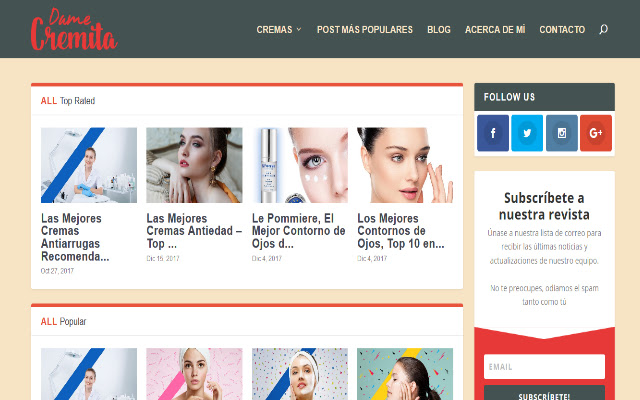This screenshot has width=640, height=400.
Task: Focus the EMAIL input field
Action: (544, 367)
